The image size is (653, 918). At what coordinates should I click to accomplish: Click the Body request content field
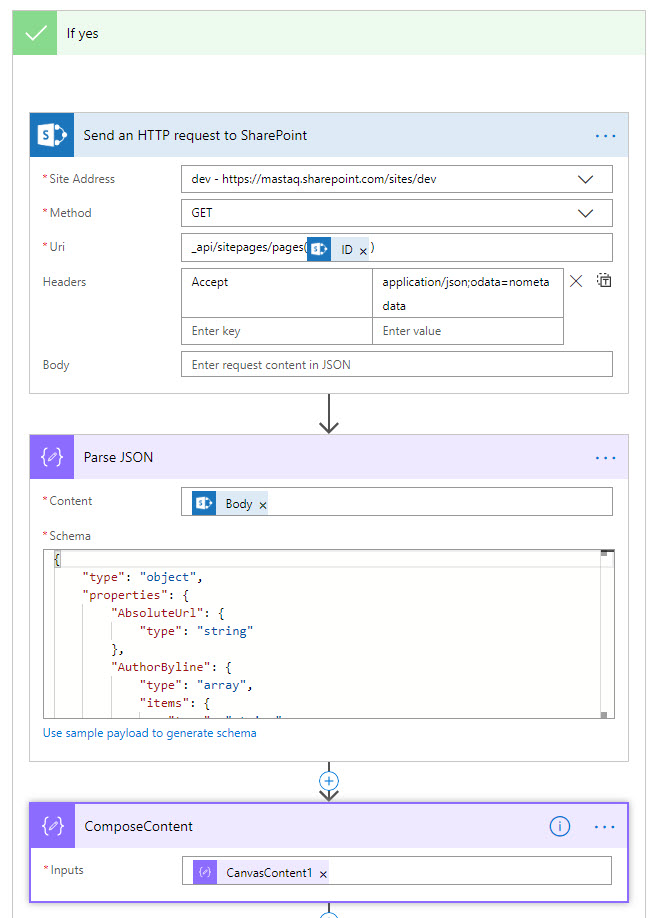click(x=396, y=365)
